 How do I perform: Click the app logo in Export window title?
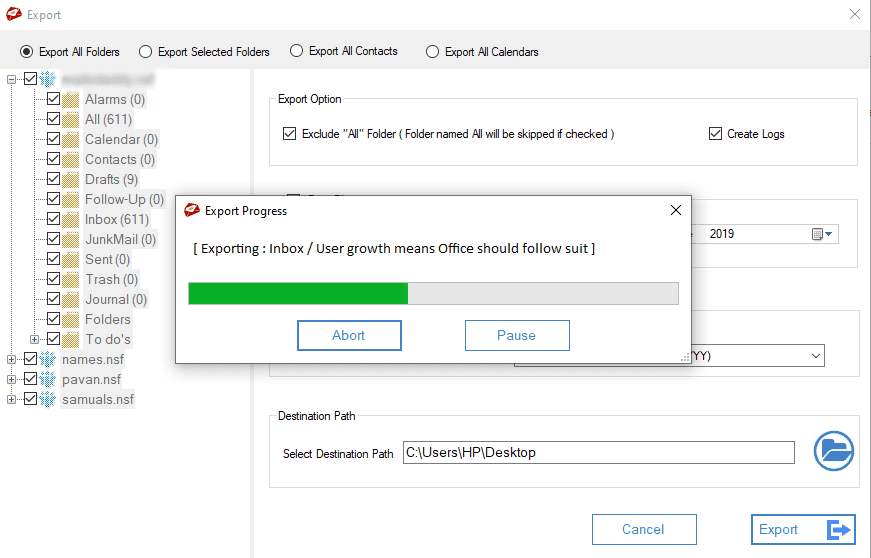coord(14,14)
